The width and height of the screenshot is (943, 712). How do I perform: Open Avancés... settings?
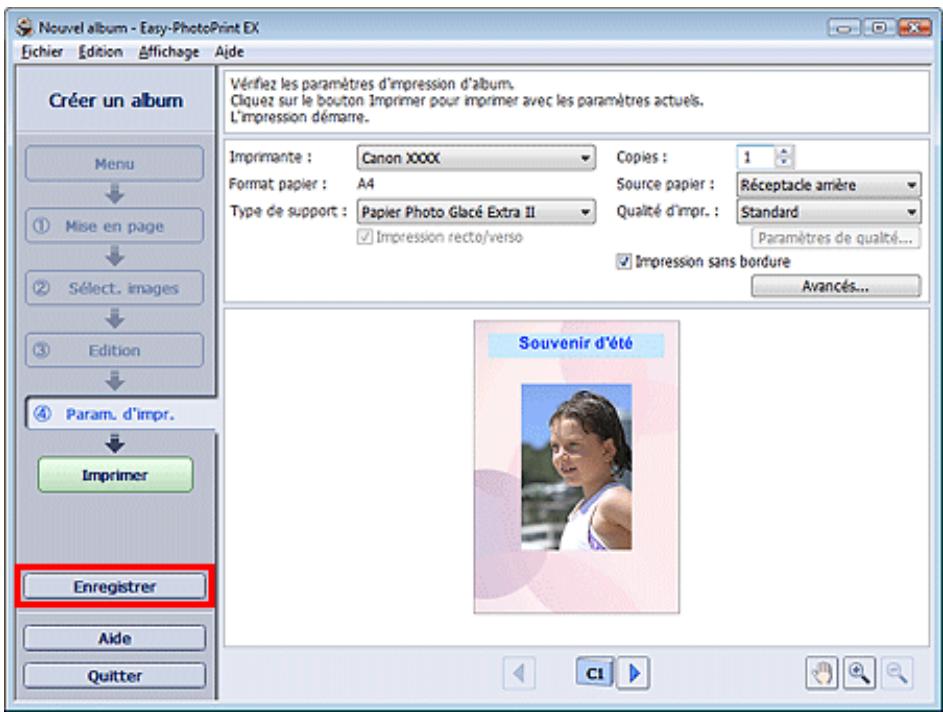835,286
